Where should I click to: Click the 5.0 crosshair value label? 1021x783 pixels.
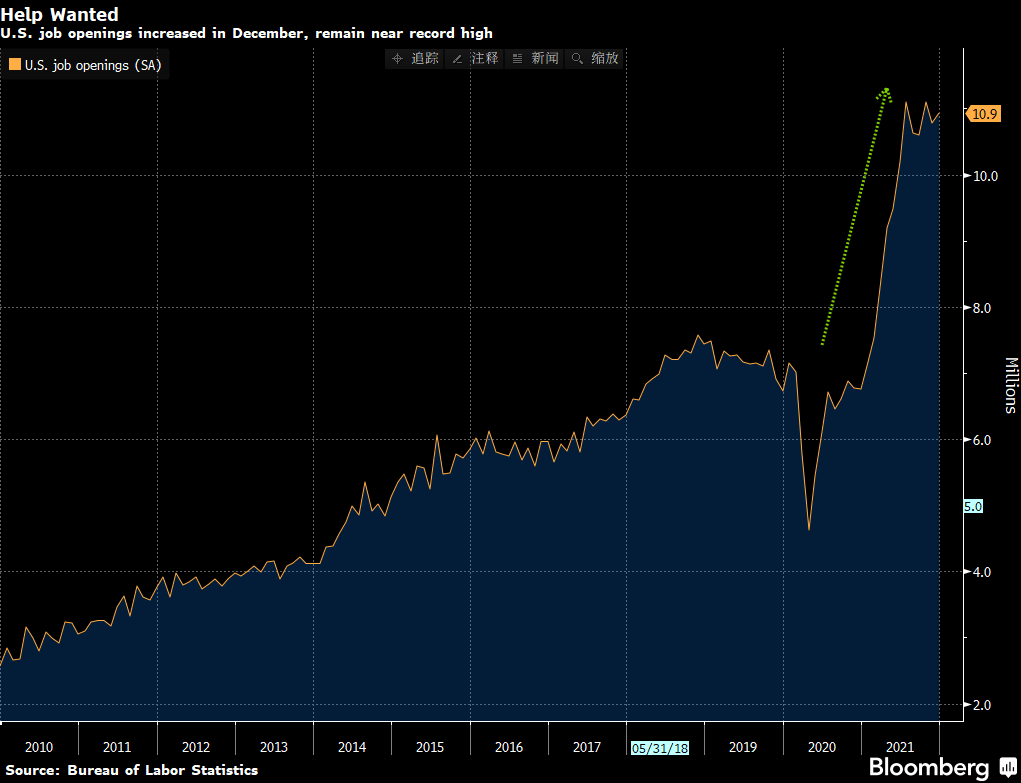coord(973,506)
